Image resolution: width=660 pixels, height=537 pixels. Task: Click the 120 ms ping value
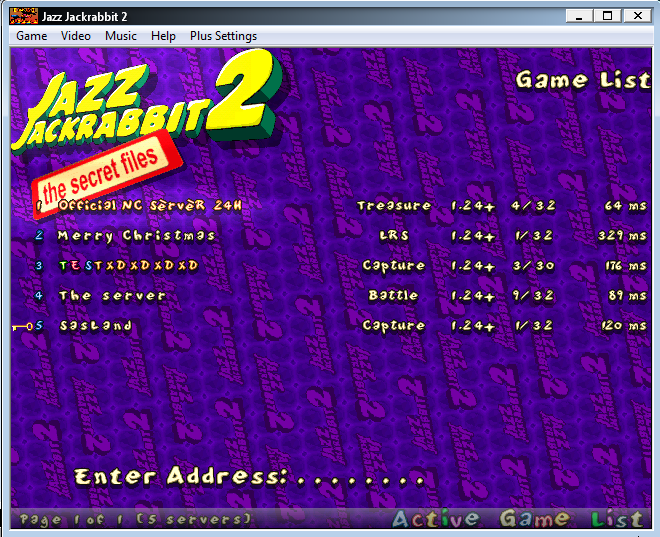[624, 326]
